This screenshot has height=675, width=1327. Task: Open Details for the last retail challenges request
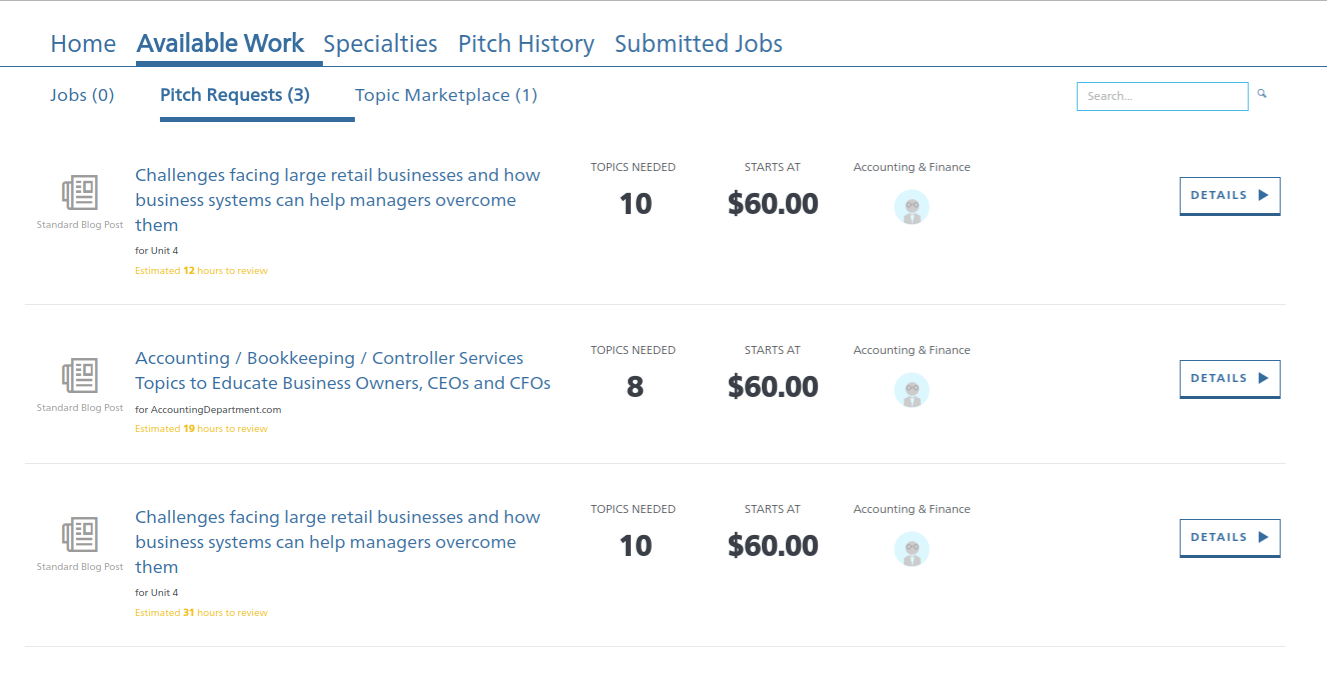(x=1230, y=538)
